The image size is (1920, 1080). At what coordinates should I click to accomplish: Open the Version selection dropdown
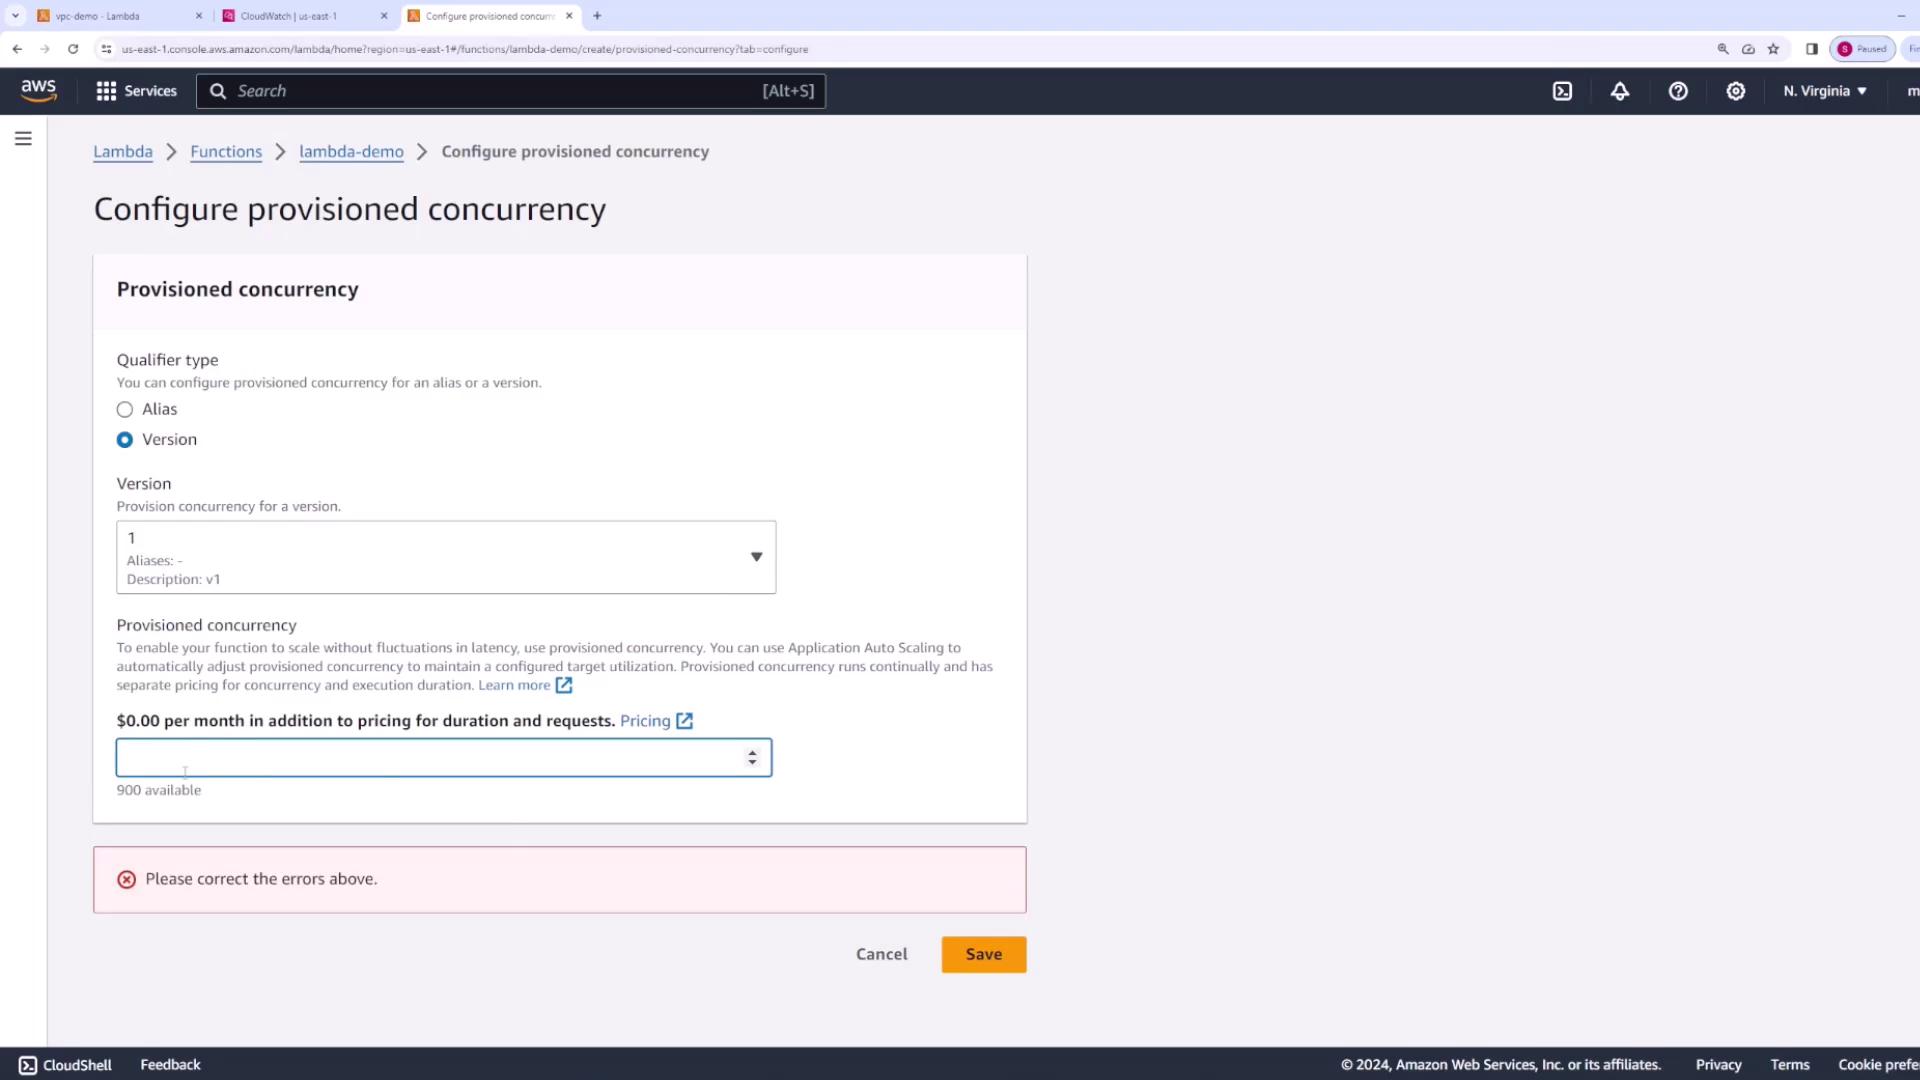(x=446, y=557)
